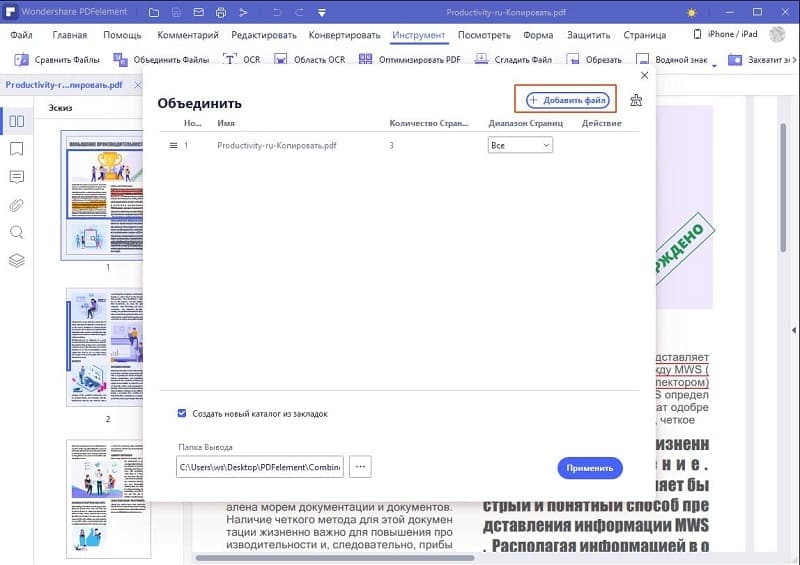Screen dimensions: 800x565
Task: Click the share icon in title bar
Action: (x=243, y=12)
